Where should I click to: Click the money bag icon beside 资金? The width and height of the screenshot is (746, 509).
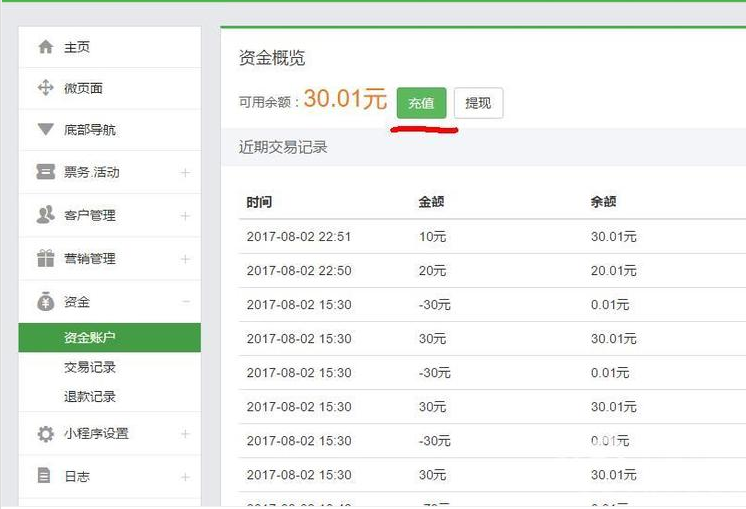tap(45, 301)
